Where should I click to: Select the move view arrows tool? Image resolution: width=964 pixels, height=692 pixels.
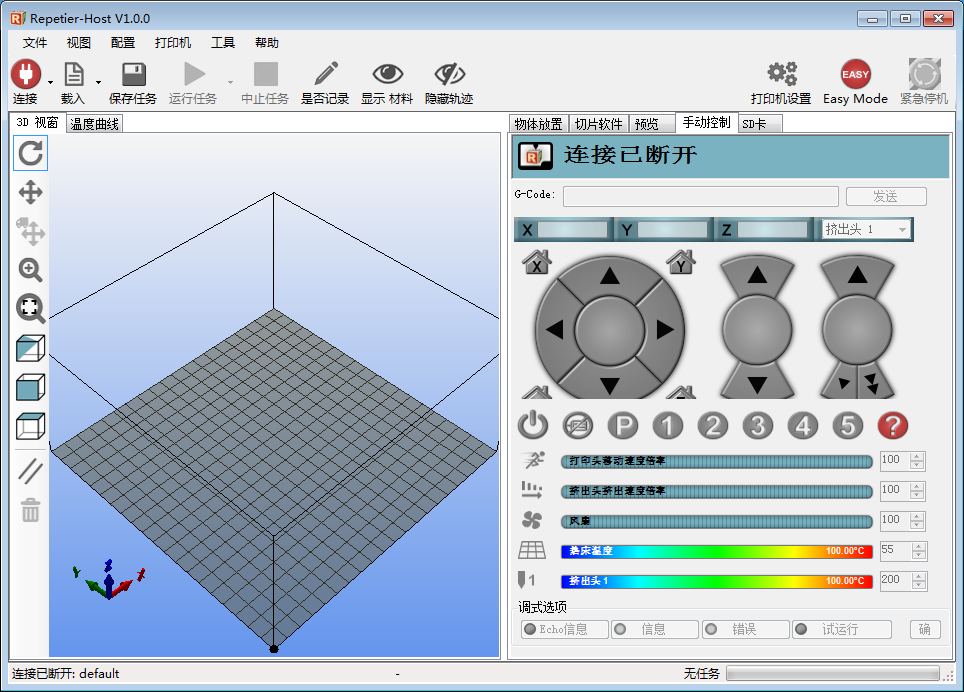30,192
